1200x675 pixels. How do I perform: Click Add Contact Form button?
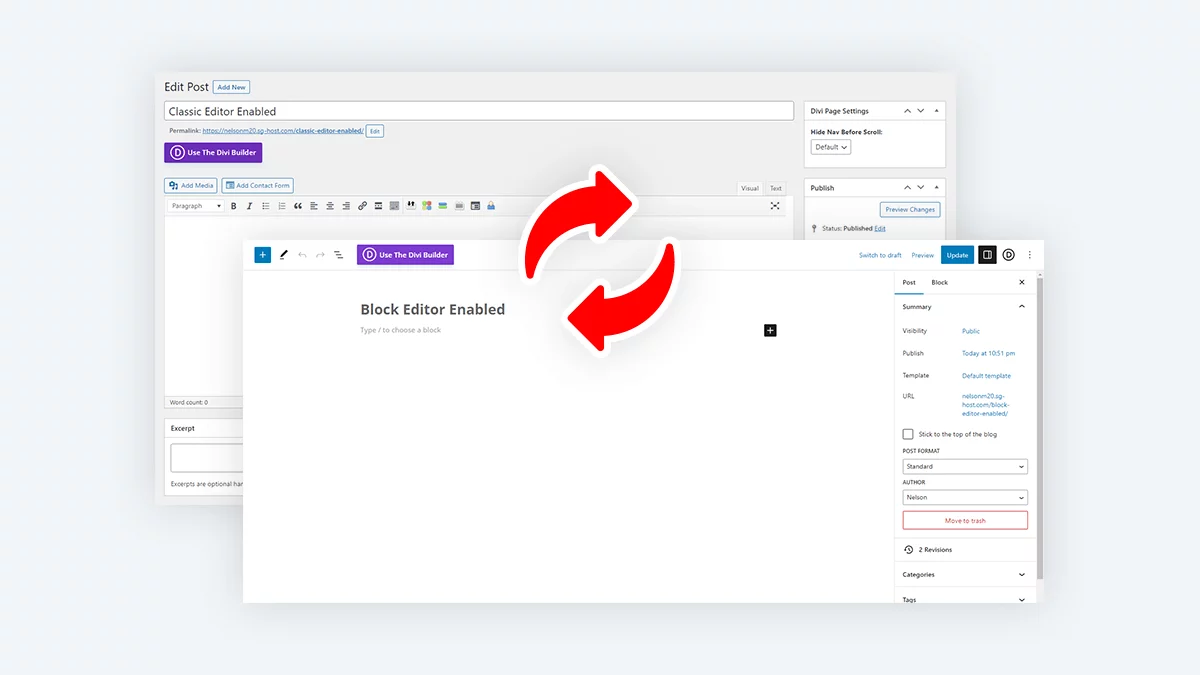click(x=258, y=185)
